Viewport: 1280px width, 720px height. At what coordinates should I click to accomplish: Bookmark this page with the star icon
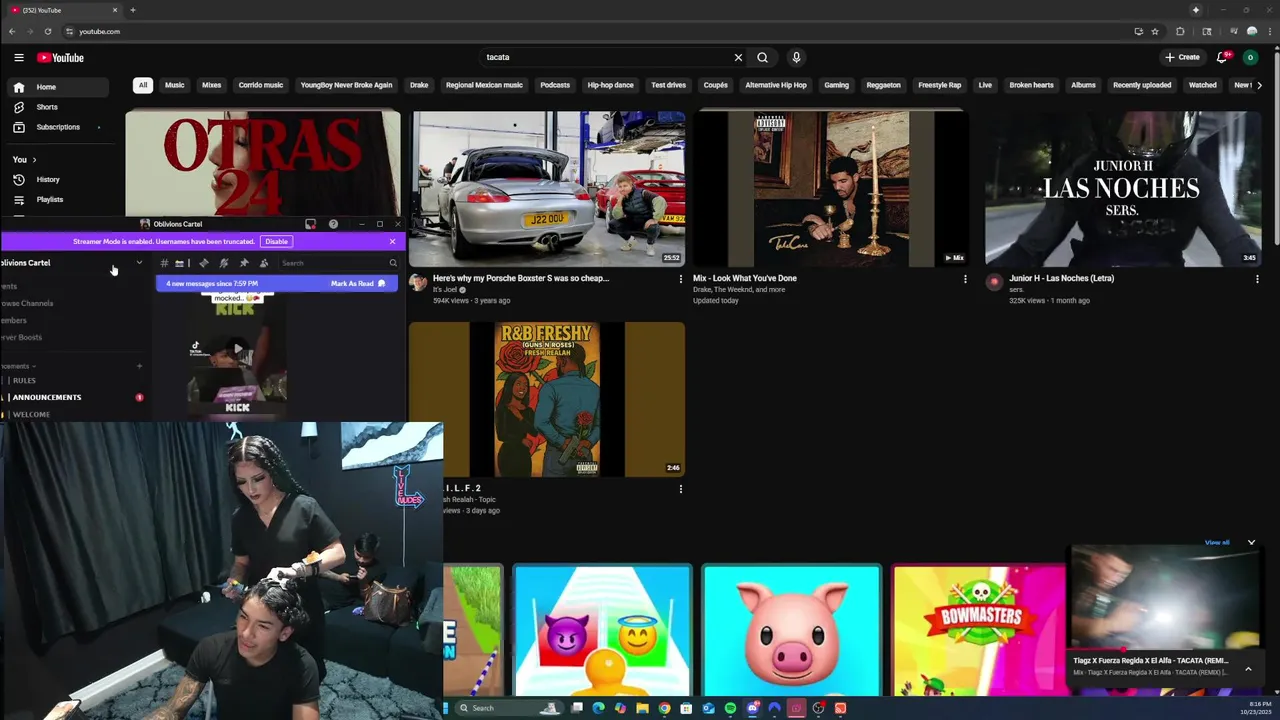click(1155, 31)
